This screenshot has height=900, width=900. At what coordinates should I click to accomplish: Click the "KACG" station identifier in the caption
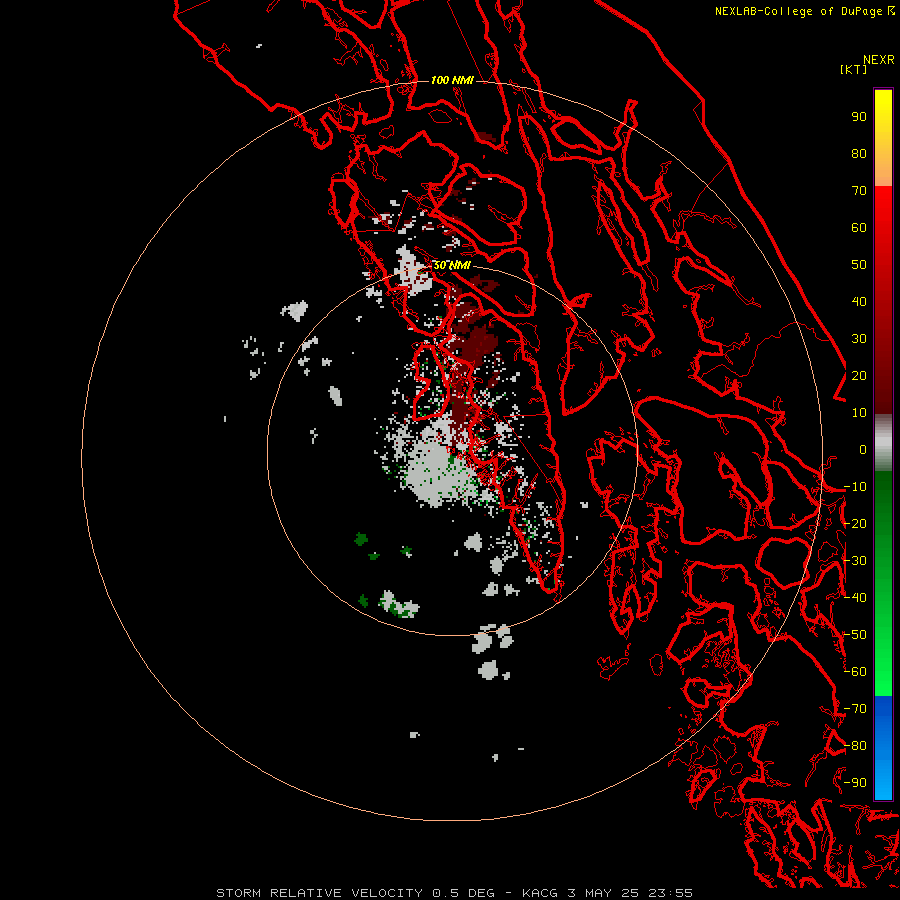(x=540, y=893)
